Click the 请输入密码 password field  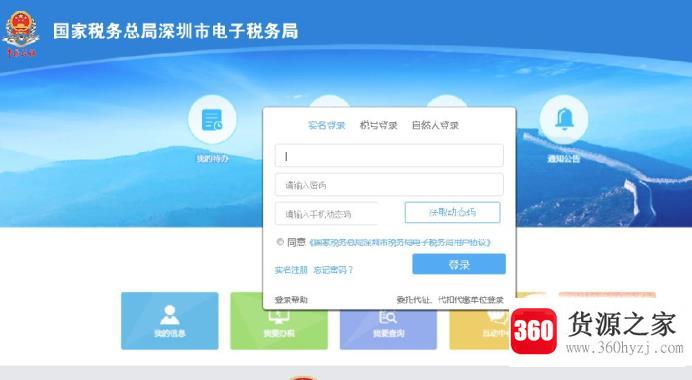[389, 184]
